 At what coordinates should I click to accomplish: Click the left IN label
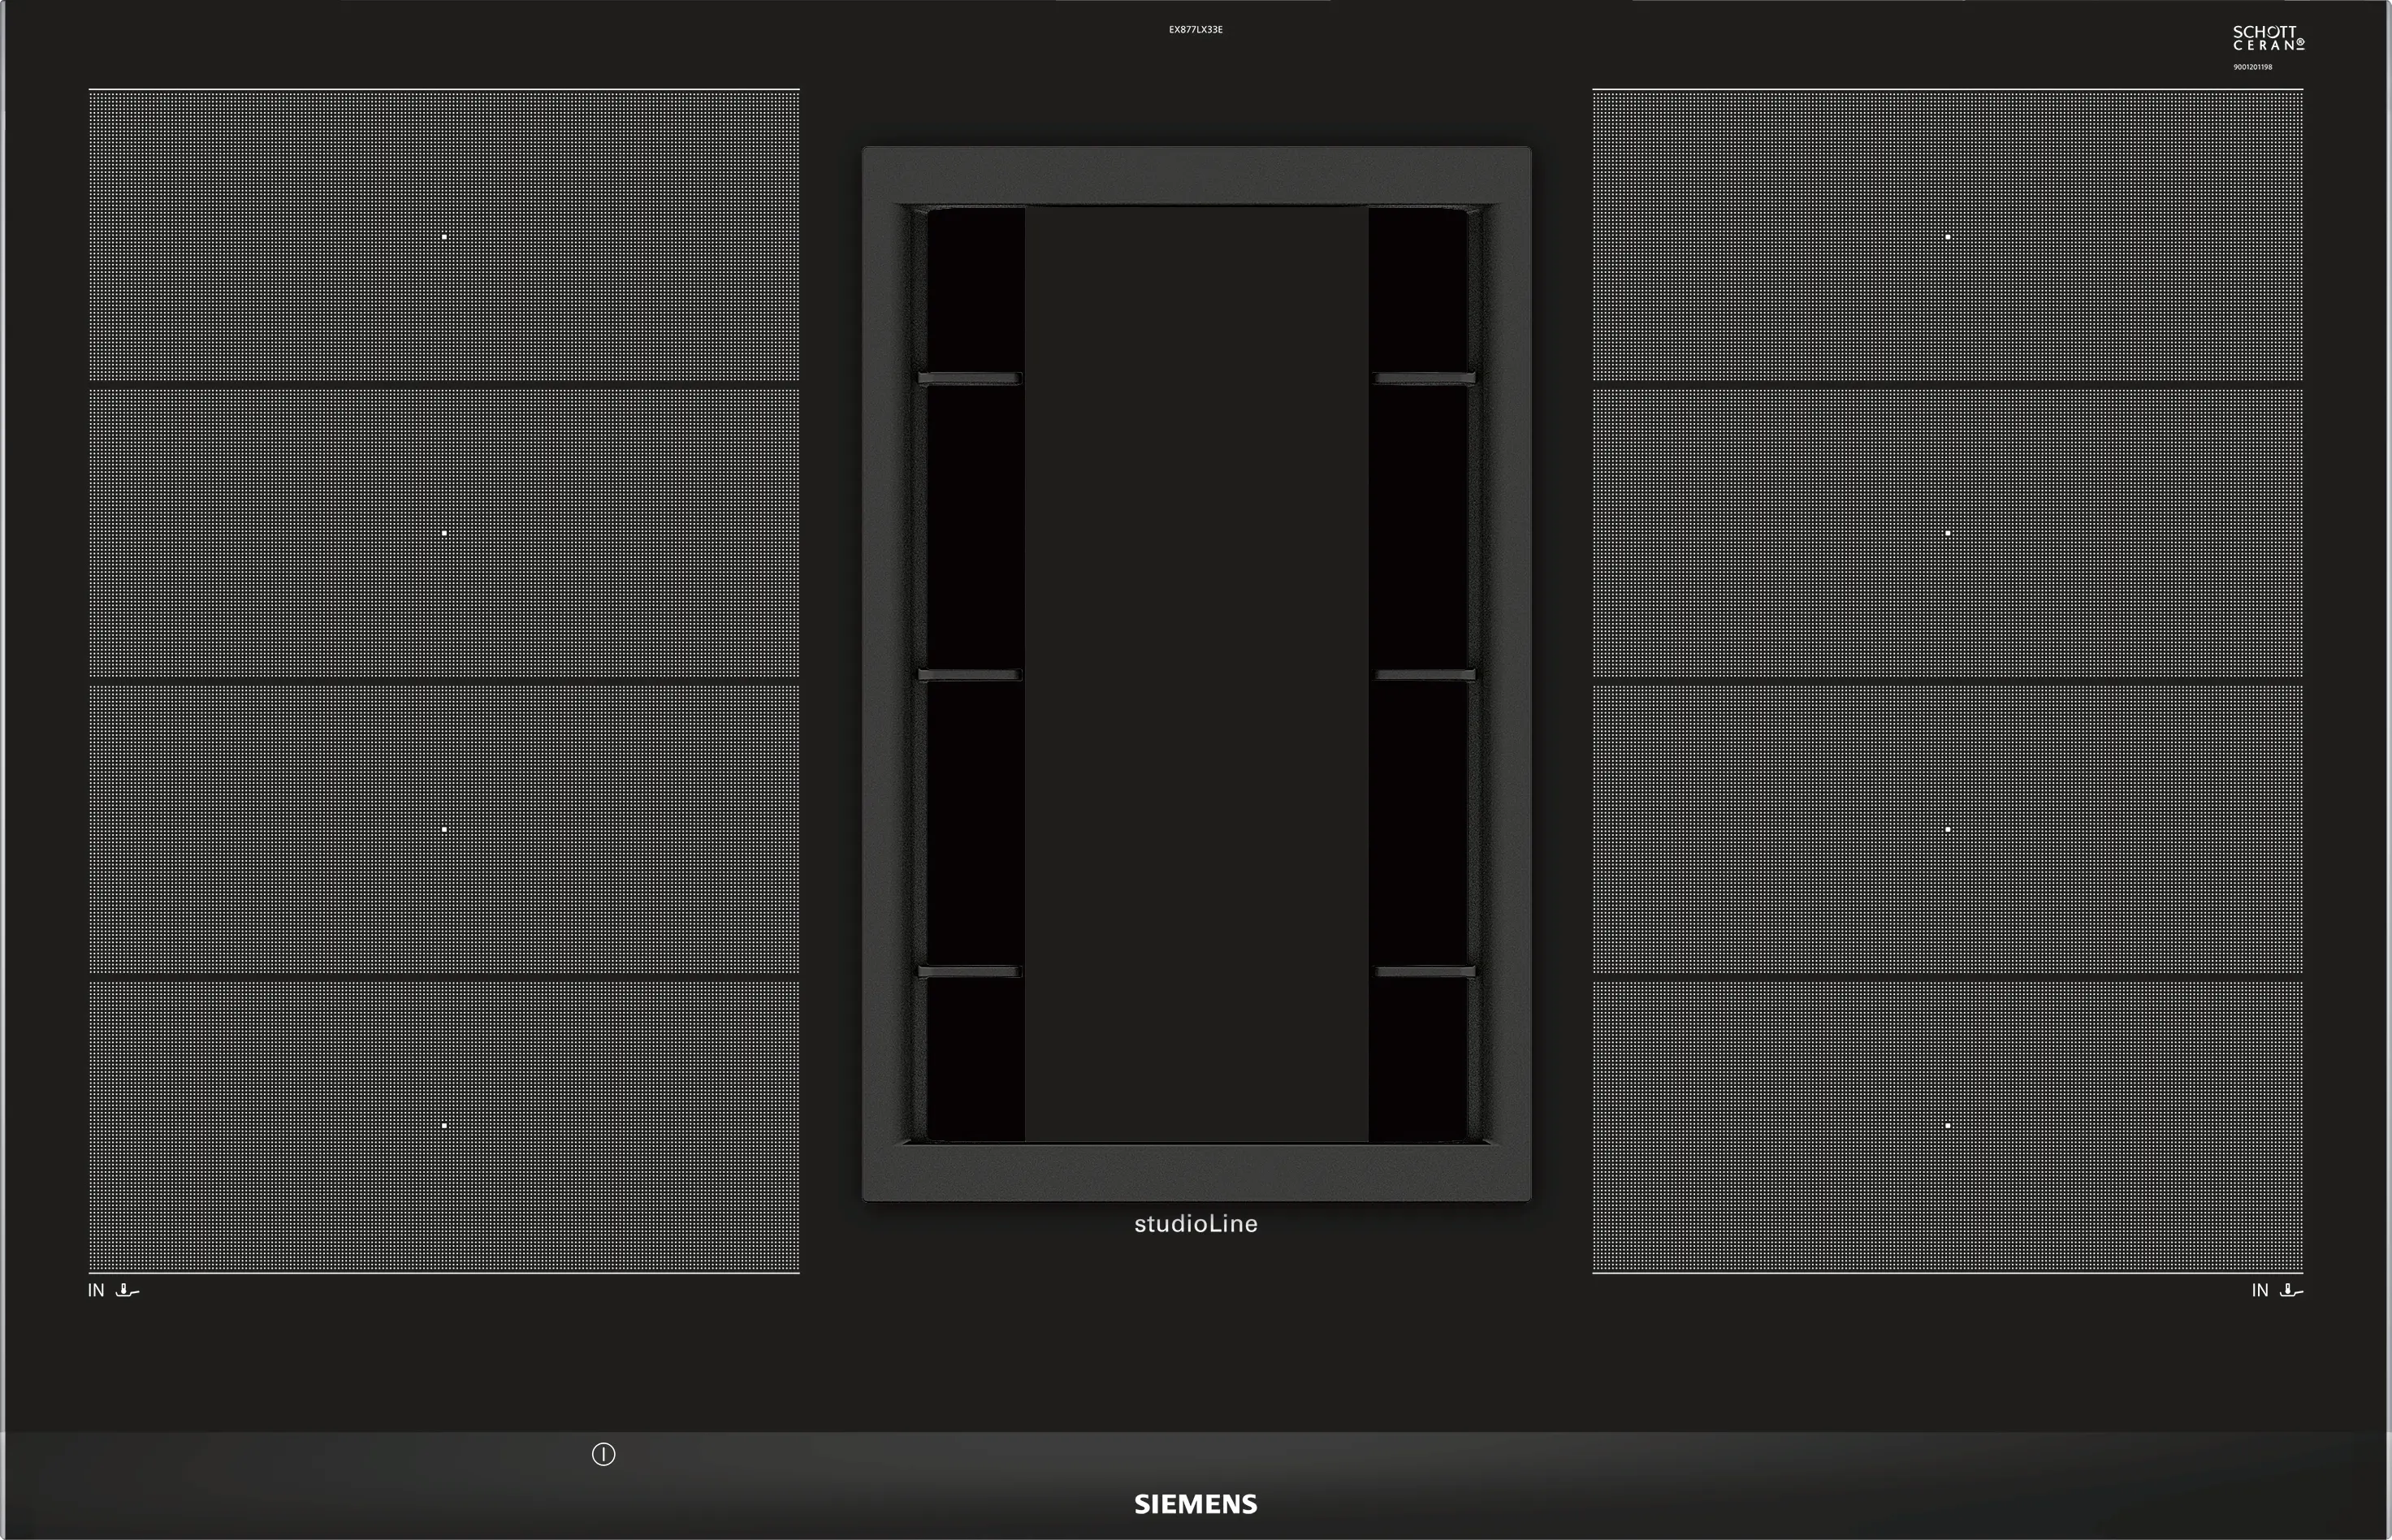96,1290
